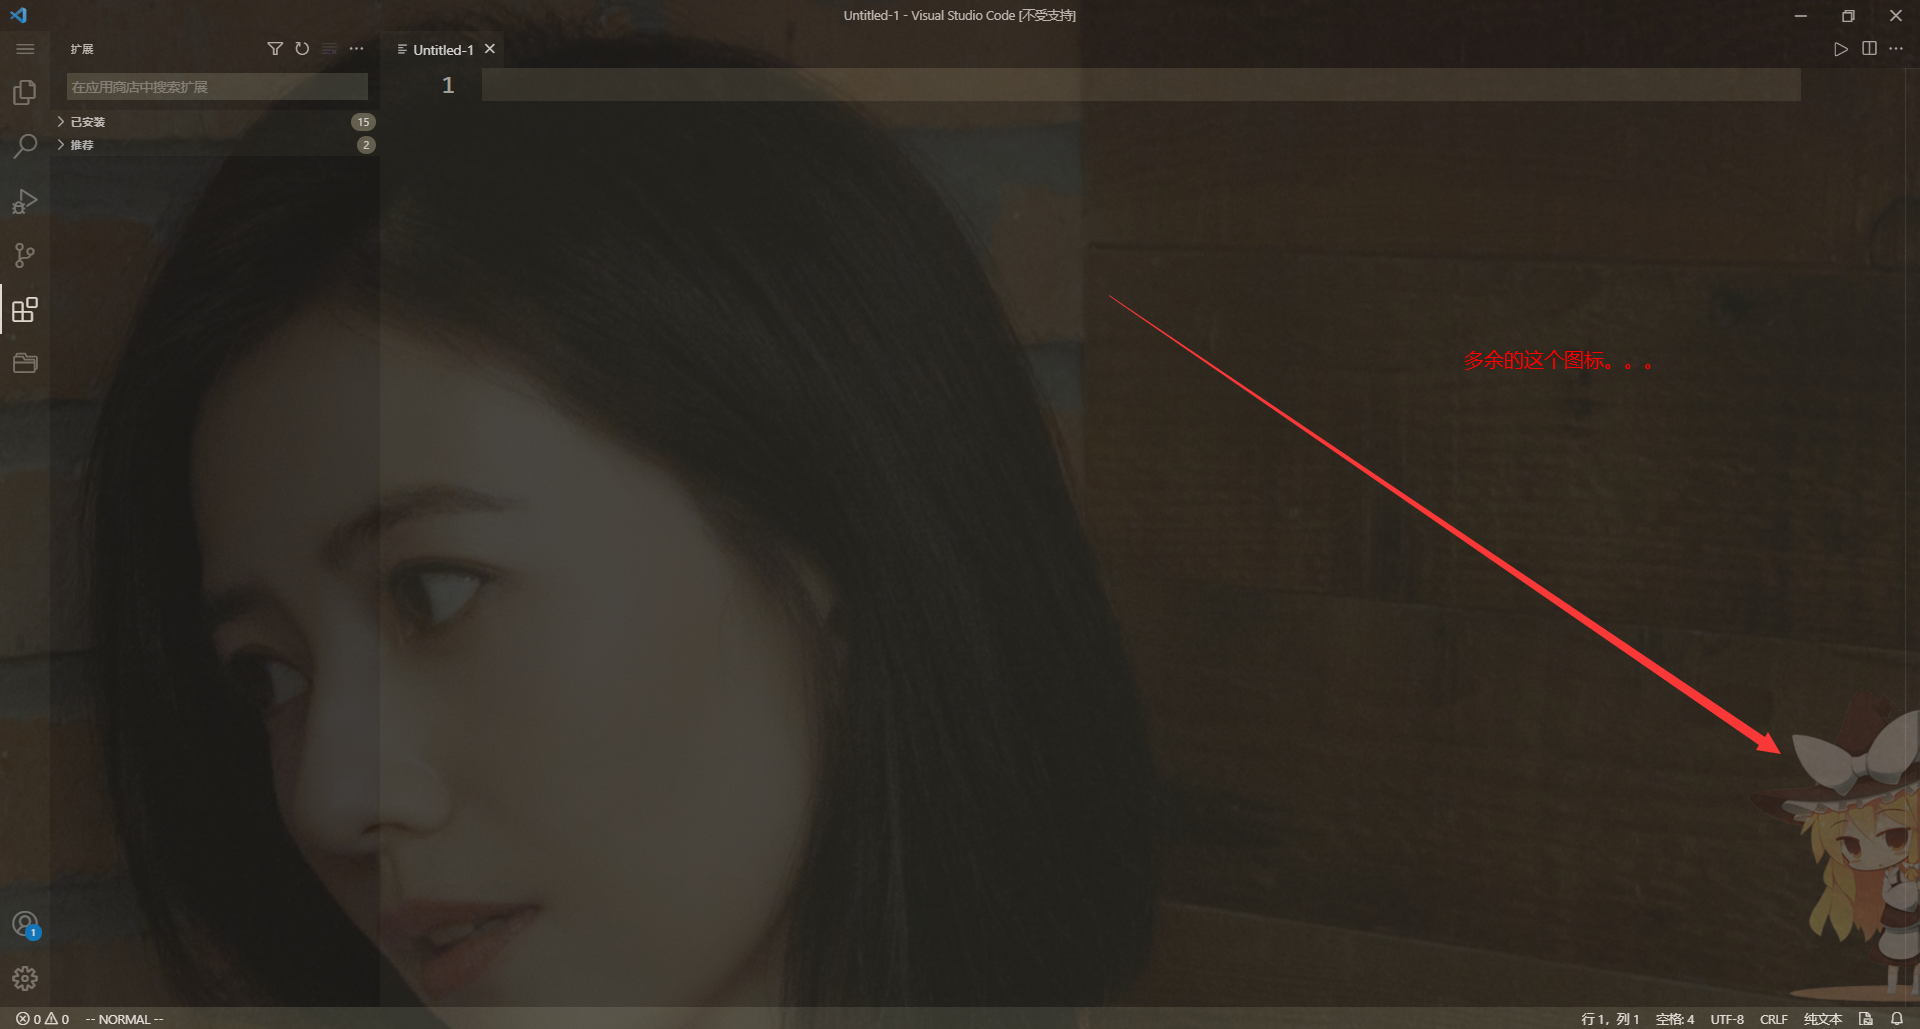Open extensions panel more actions menu
The height and width of the screenshot is (1029, 1920).
(356, 49)
